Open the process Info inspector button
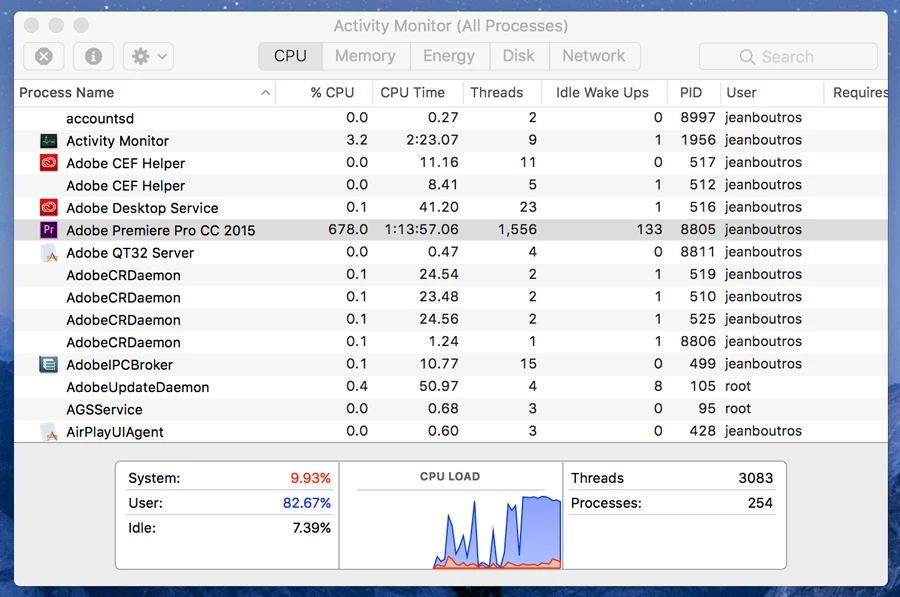This screenshot has width=900, height=597. point(93,56)
